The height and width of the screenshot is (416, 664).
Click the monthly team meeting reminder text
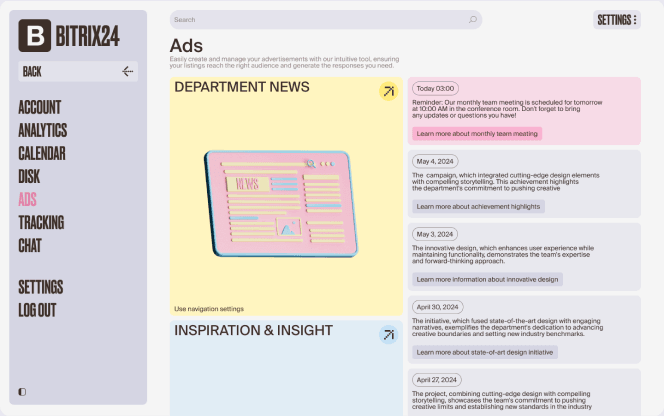pos(507,109)
